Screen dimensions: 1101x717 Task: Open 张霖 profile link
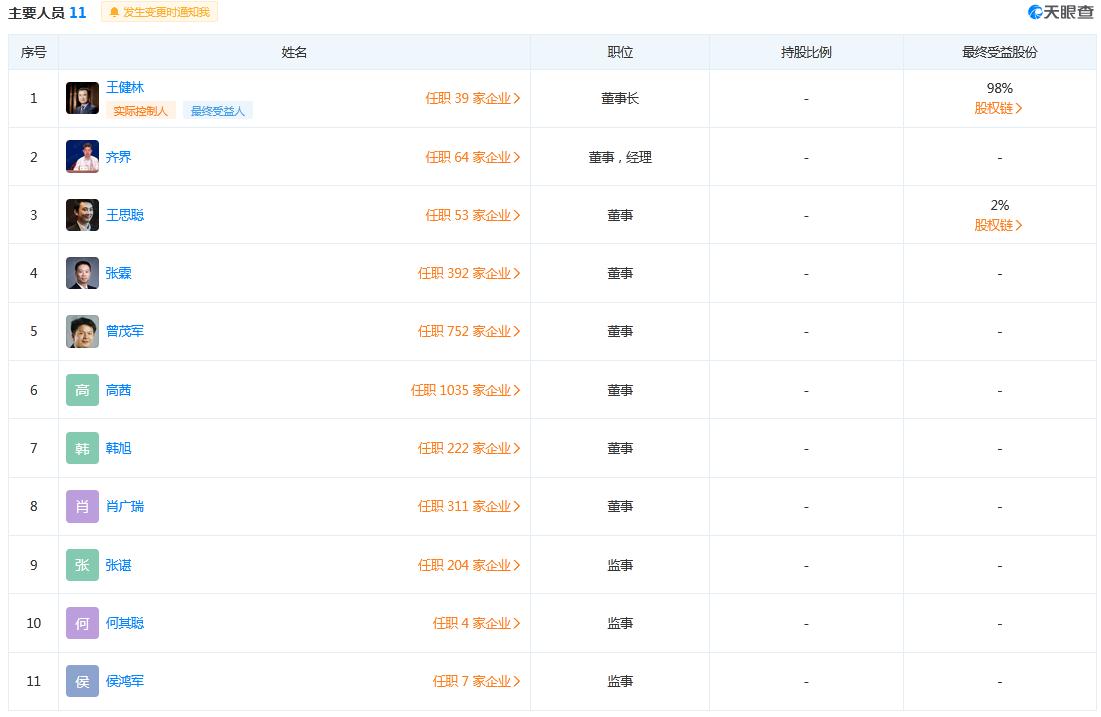(x=119, y=273)
